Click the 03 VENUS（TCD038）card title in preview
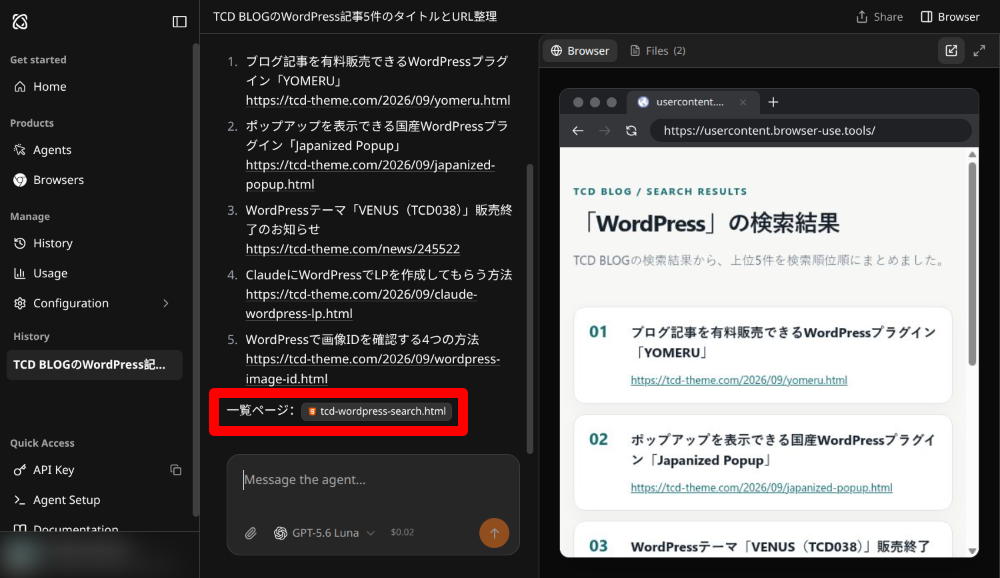 [x=780, y=547]
